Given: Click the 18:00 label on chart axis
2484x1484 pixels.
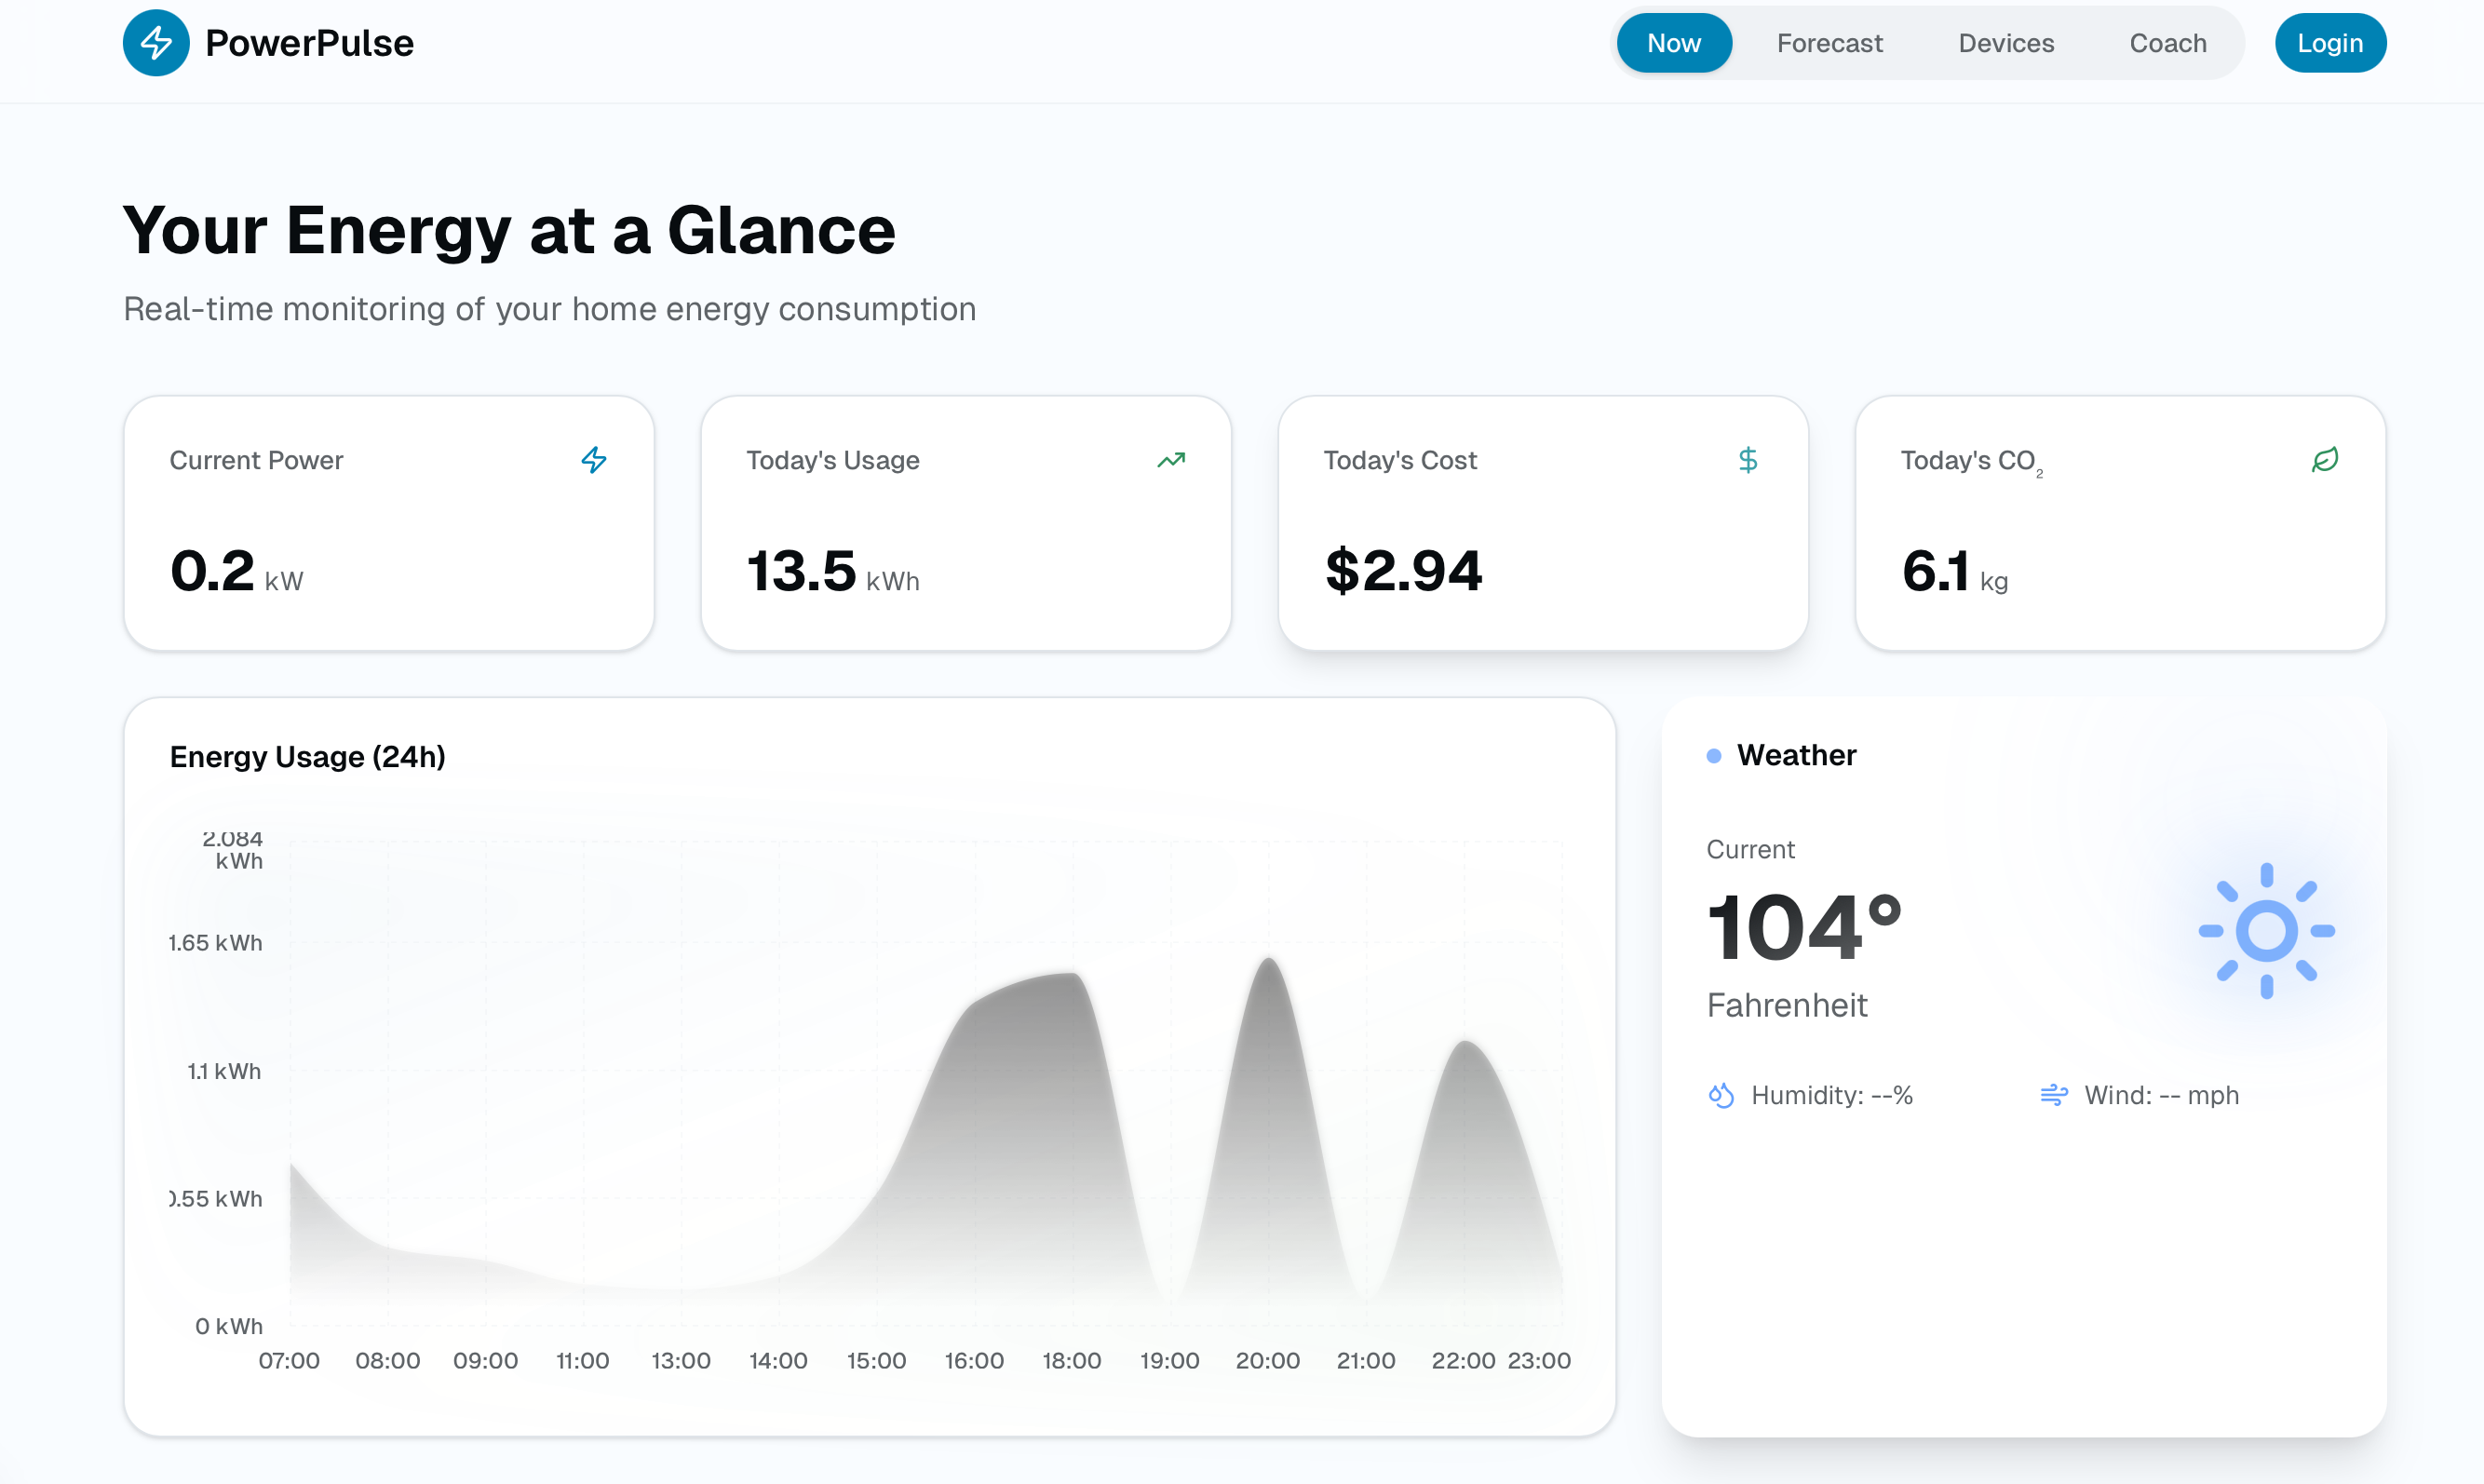Looking at the screenshot, I should click(x=1071, y=1360).
